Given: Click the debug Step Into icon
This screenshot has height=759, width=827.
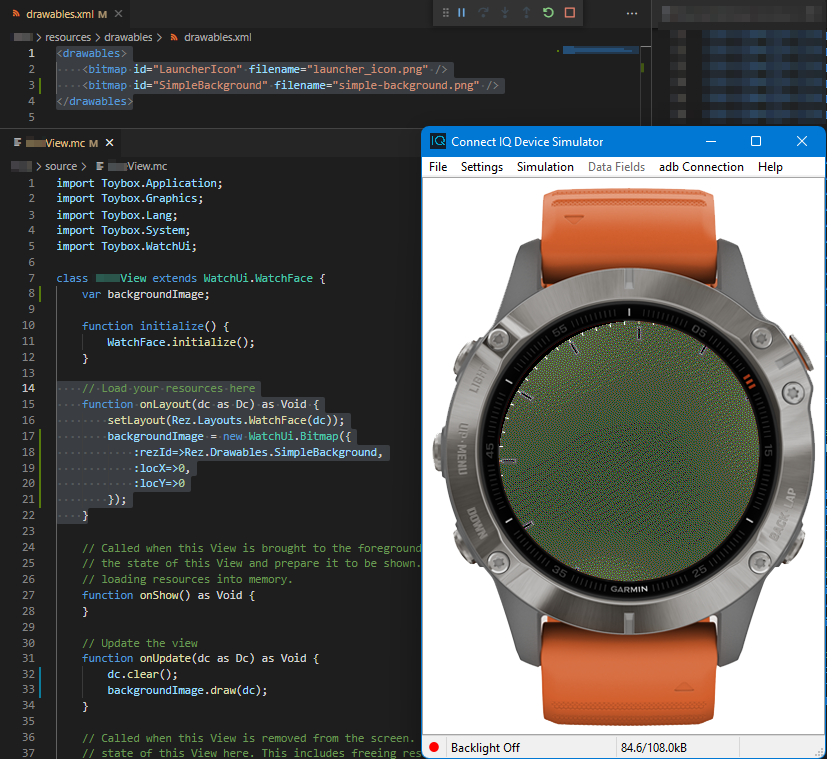Looking at the screenshot, I should (x=505, y=13).
